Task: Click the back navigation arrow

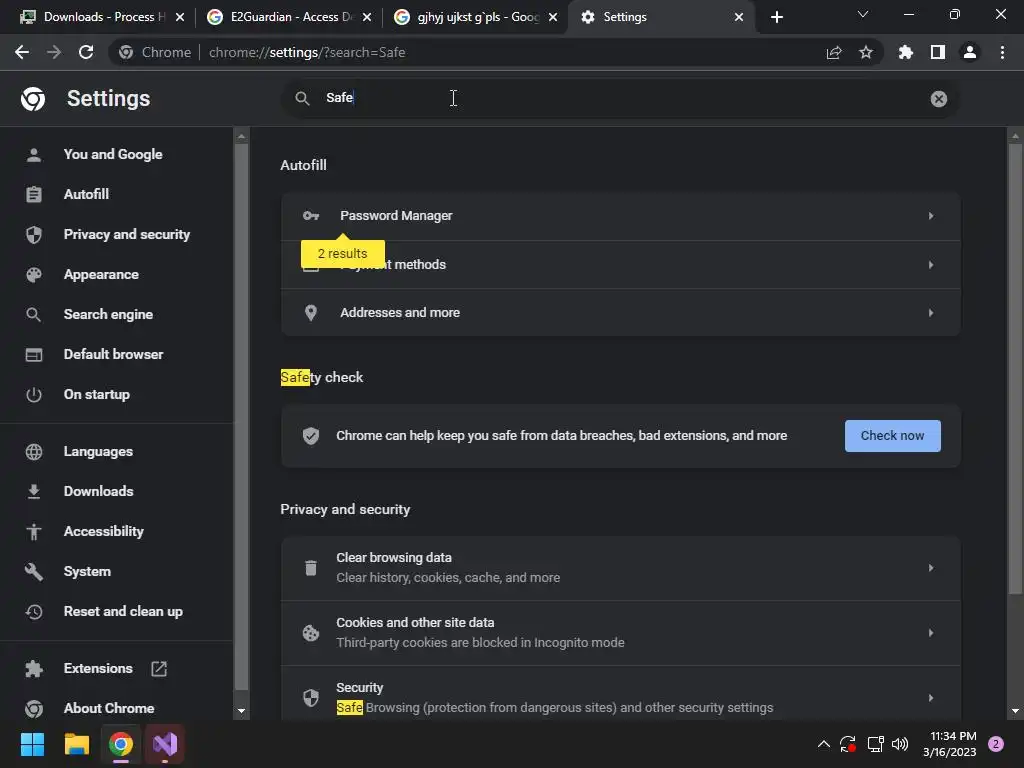Action: (x=22, y=52)
